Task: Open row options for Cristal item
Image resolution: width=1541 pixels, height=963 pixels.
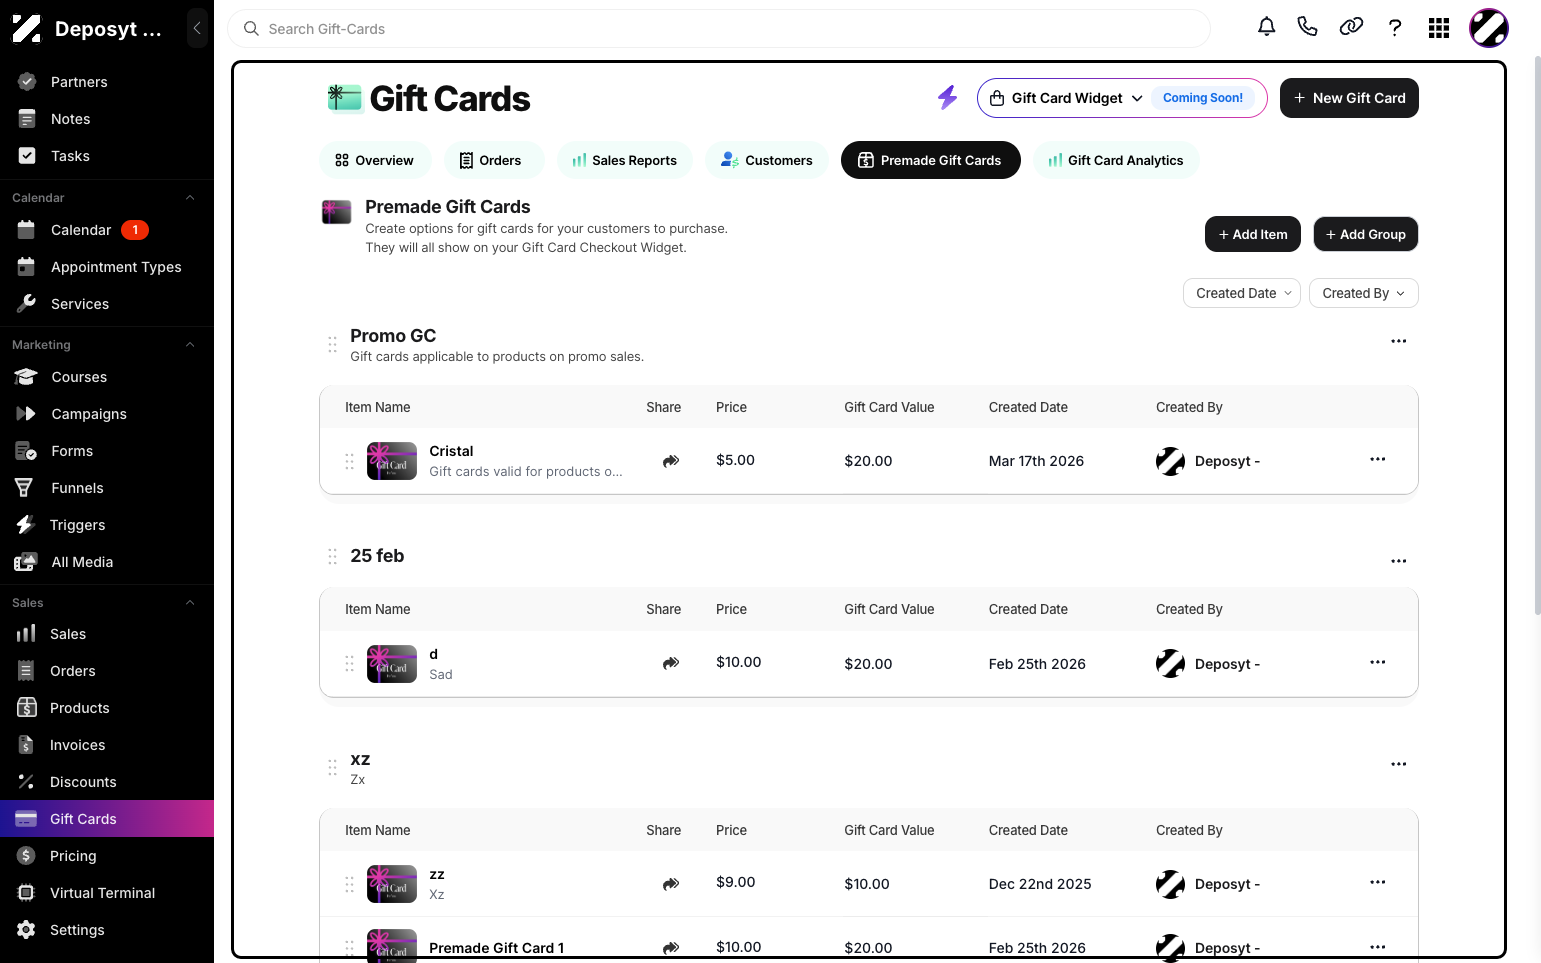Action: tap(1377, 459)
